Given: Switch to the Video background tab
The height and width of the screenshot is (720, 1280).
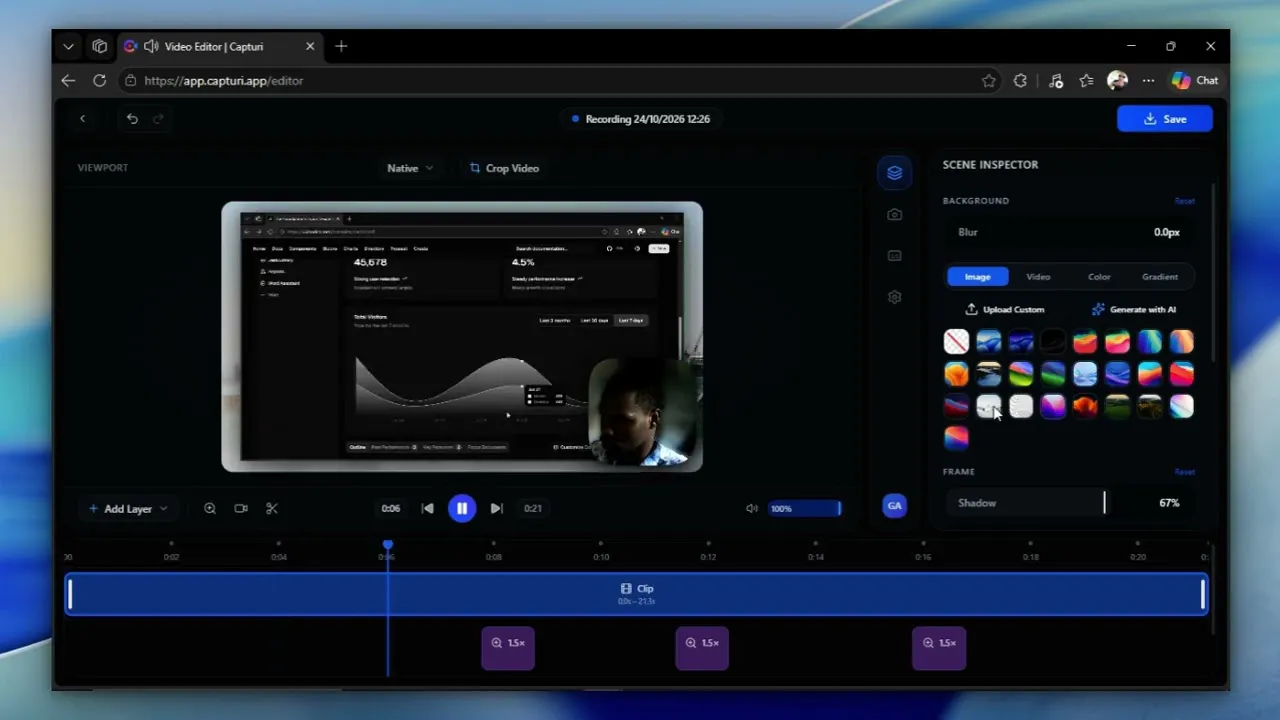Looking at the screenshot, I should pos(1038,277).
